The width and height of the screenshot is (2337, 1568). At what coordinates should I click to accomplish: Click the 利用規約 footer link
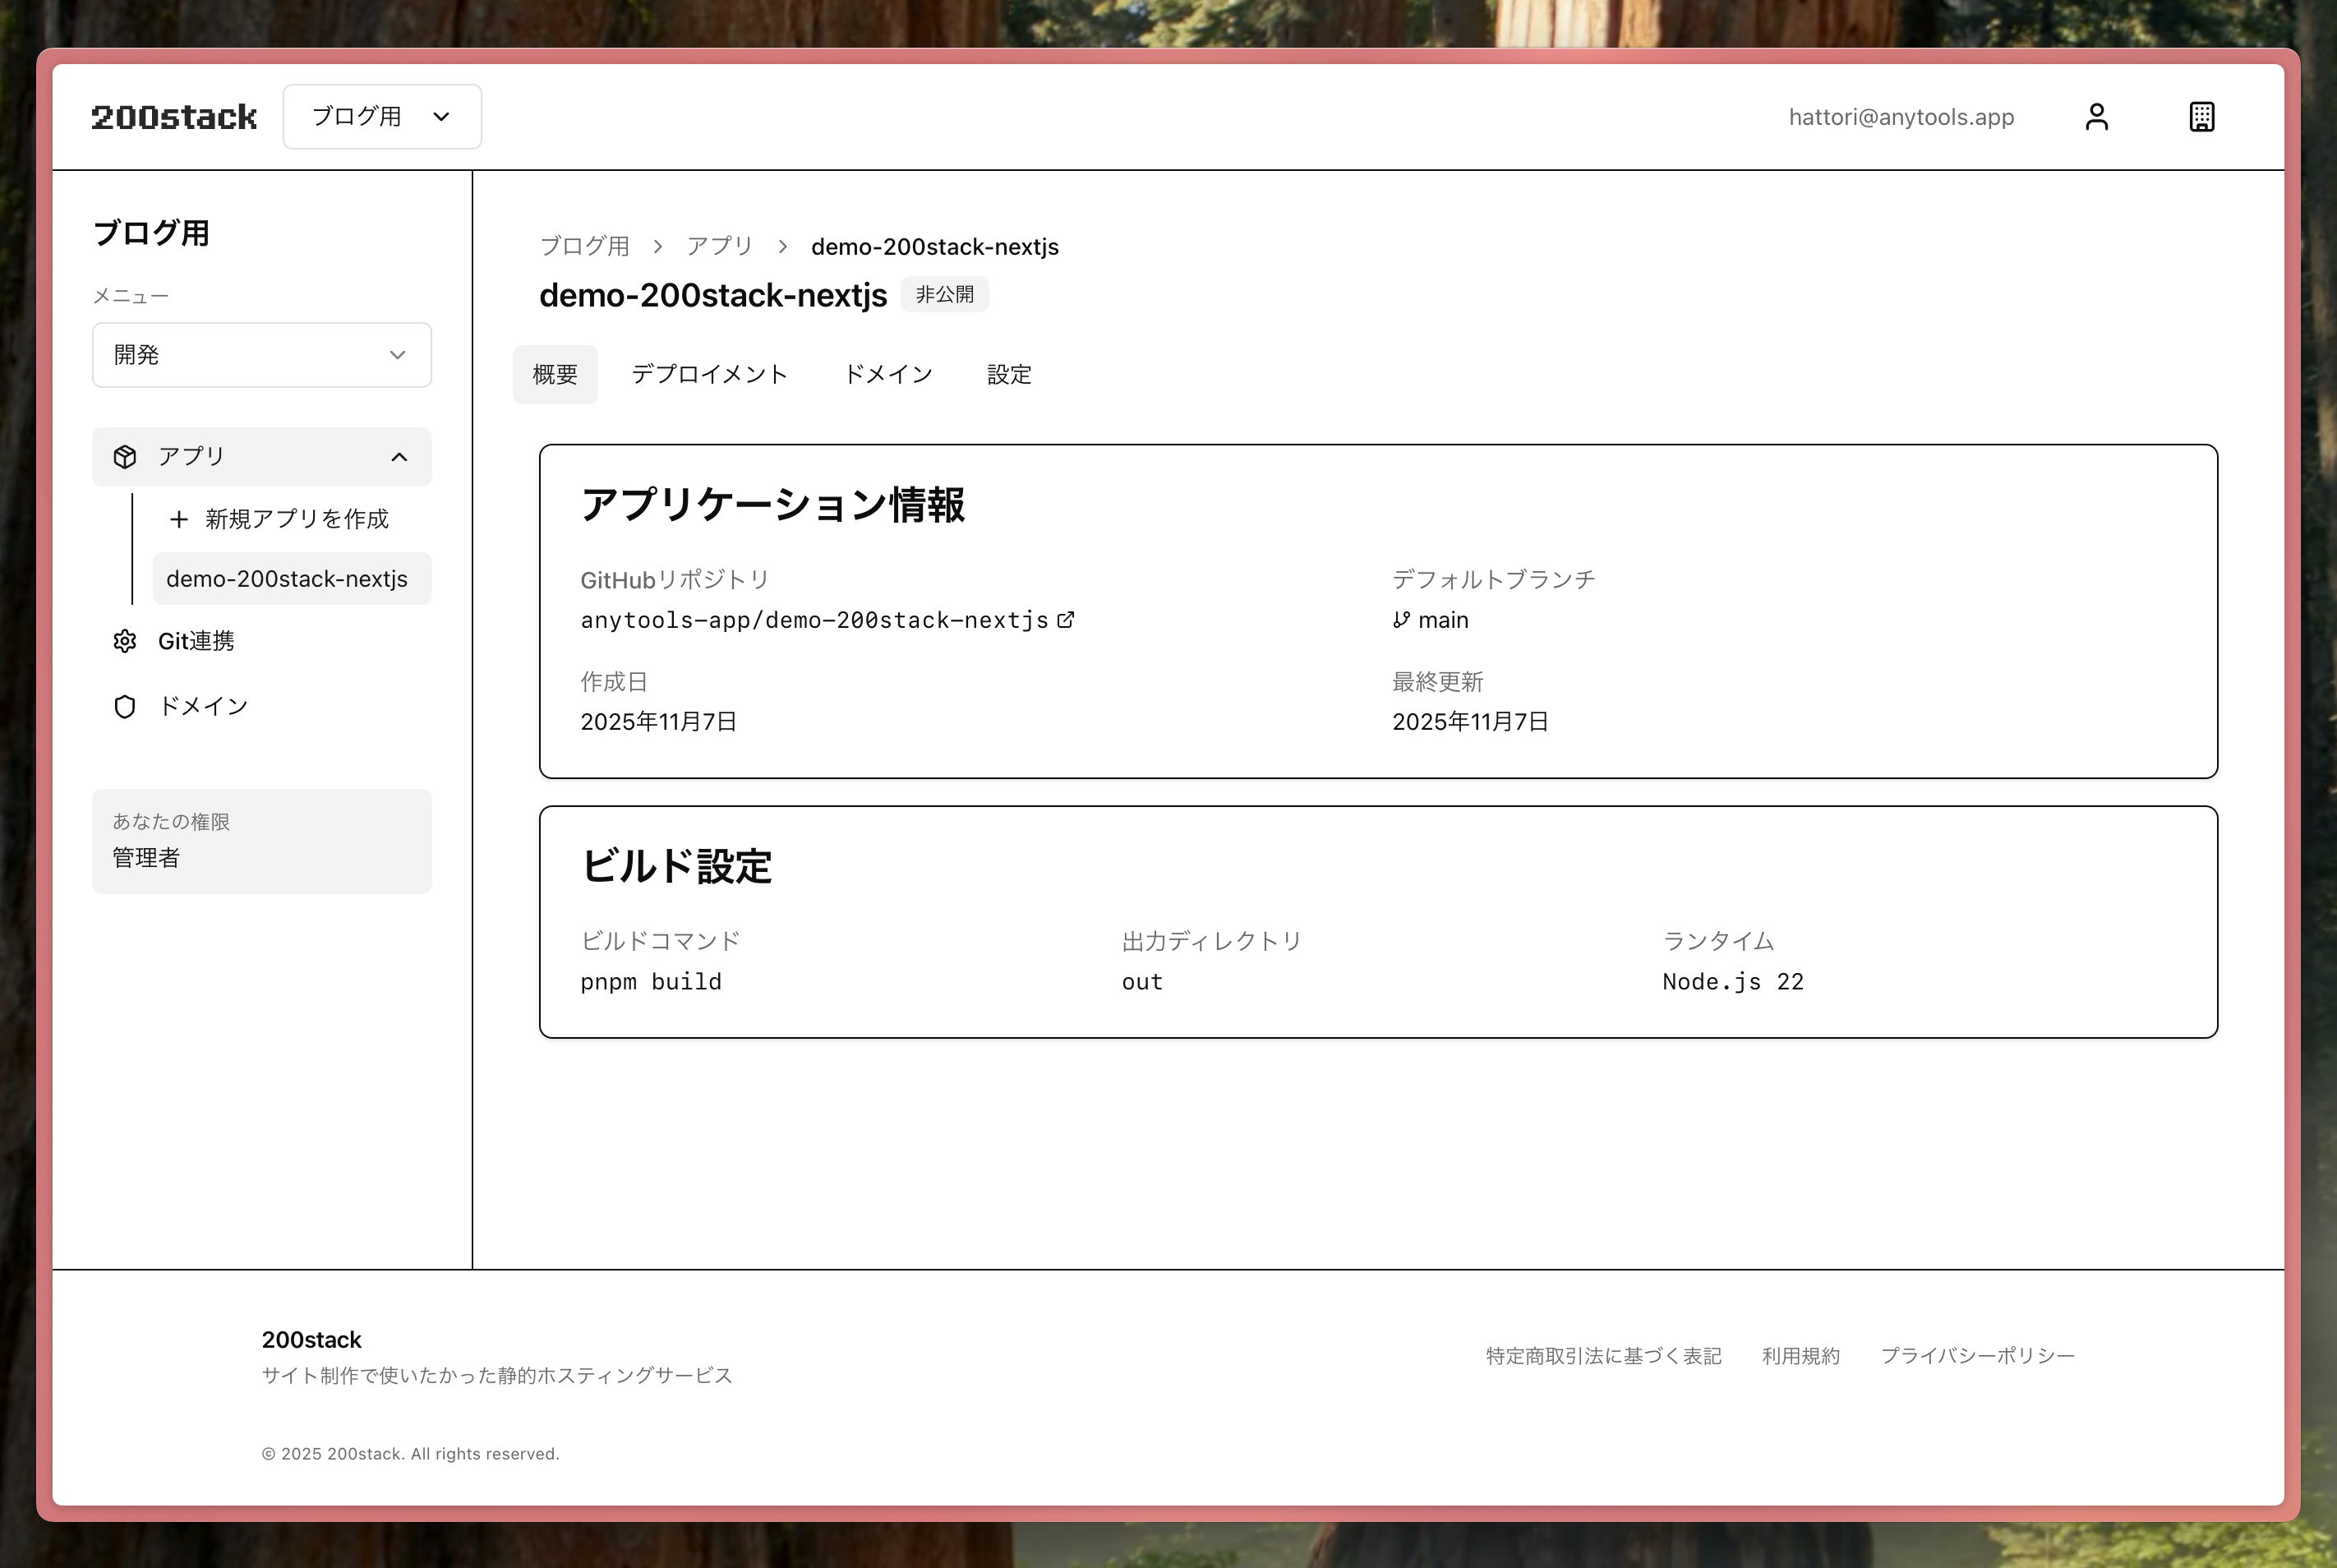[1800, 1356]
